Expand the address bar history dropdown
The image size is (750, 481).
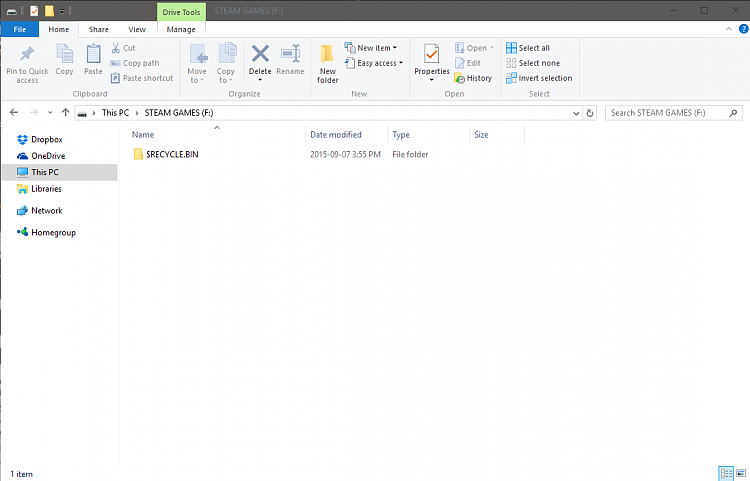coord(576,113)
